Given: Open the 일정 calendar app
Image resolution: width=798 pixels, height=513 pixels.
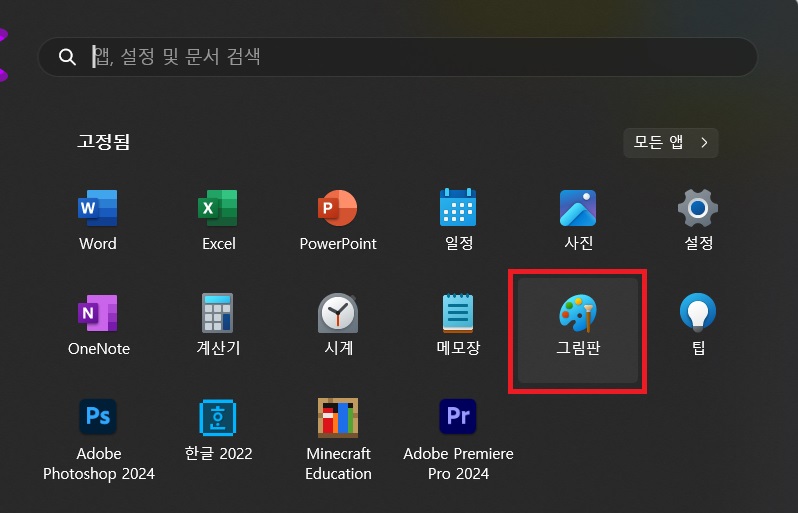Looking at the screenshot, I should [x=458, y=220].
